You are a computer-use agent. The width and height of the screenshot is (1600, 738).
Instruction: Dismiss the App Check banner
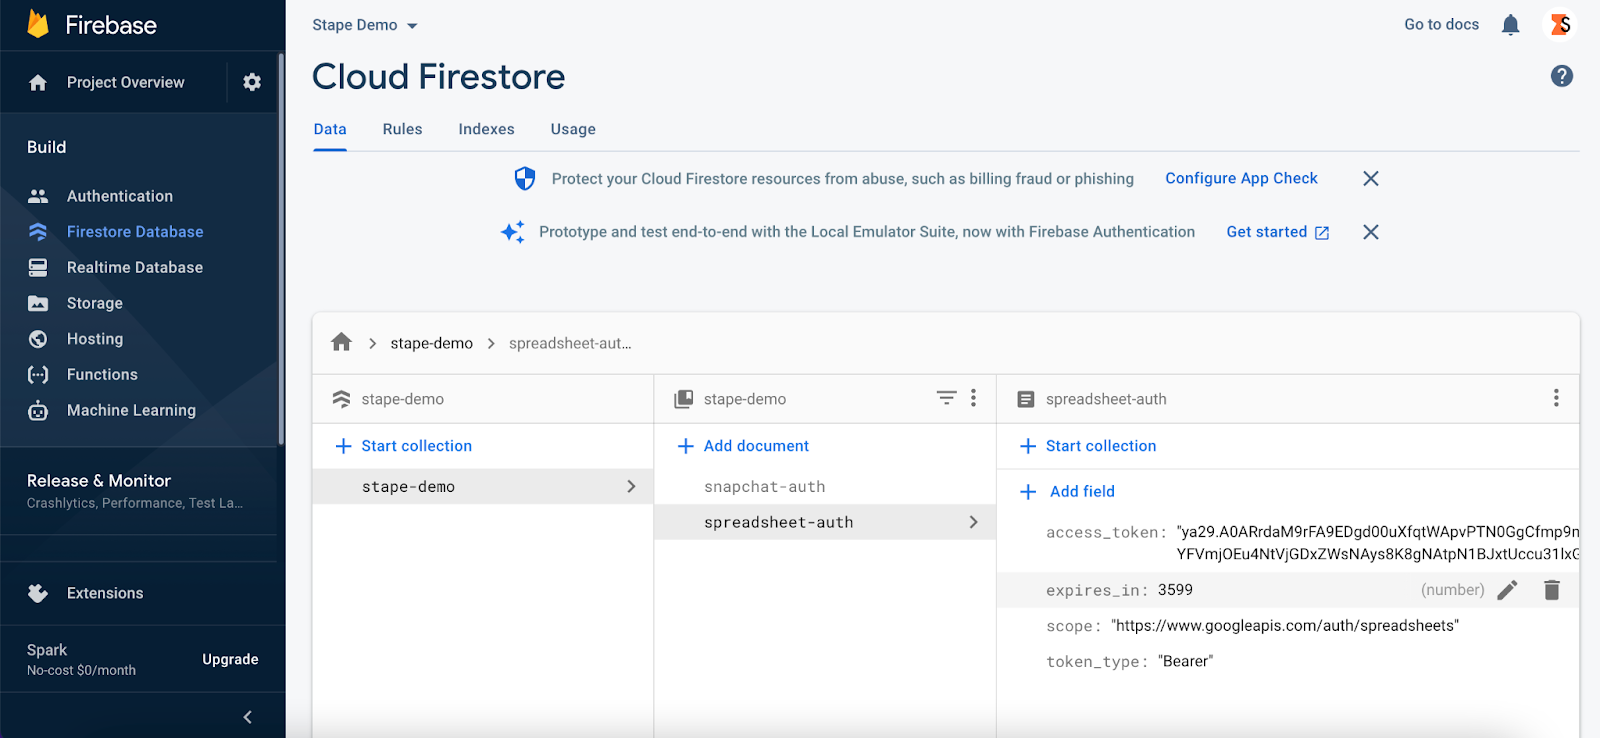pos(1371,178)
